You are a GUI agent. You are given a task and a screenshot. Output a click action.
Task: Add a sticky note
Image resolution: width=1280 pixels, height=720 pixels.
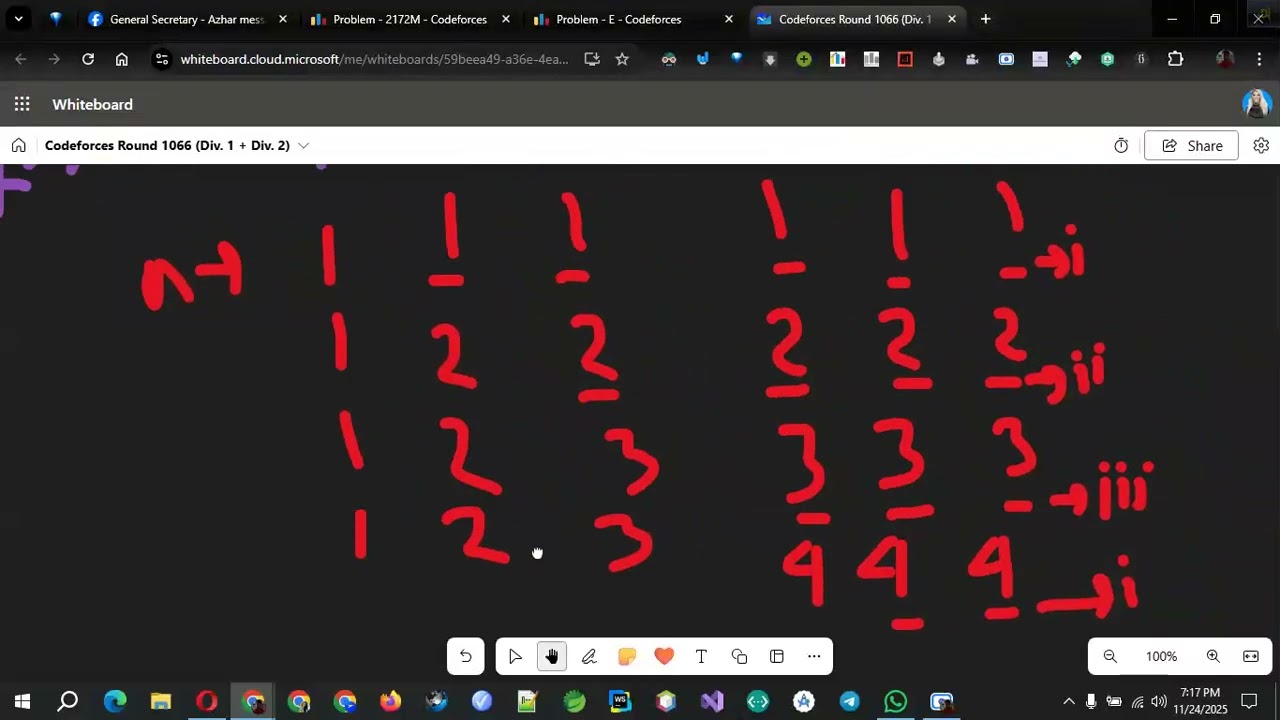pos(627,657)
